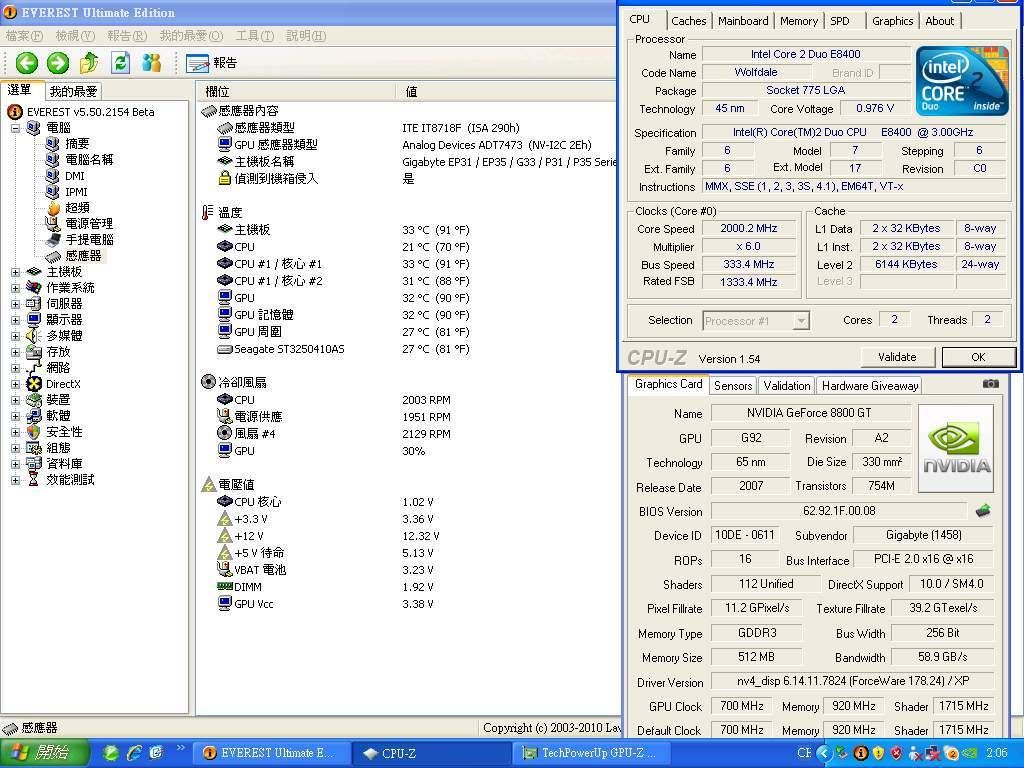Expand the 資料庫 tree node

[x=16, y=464]
